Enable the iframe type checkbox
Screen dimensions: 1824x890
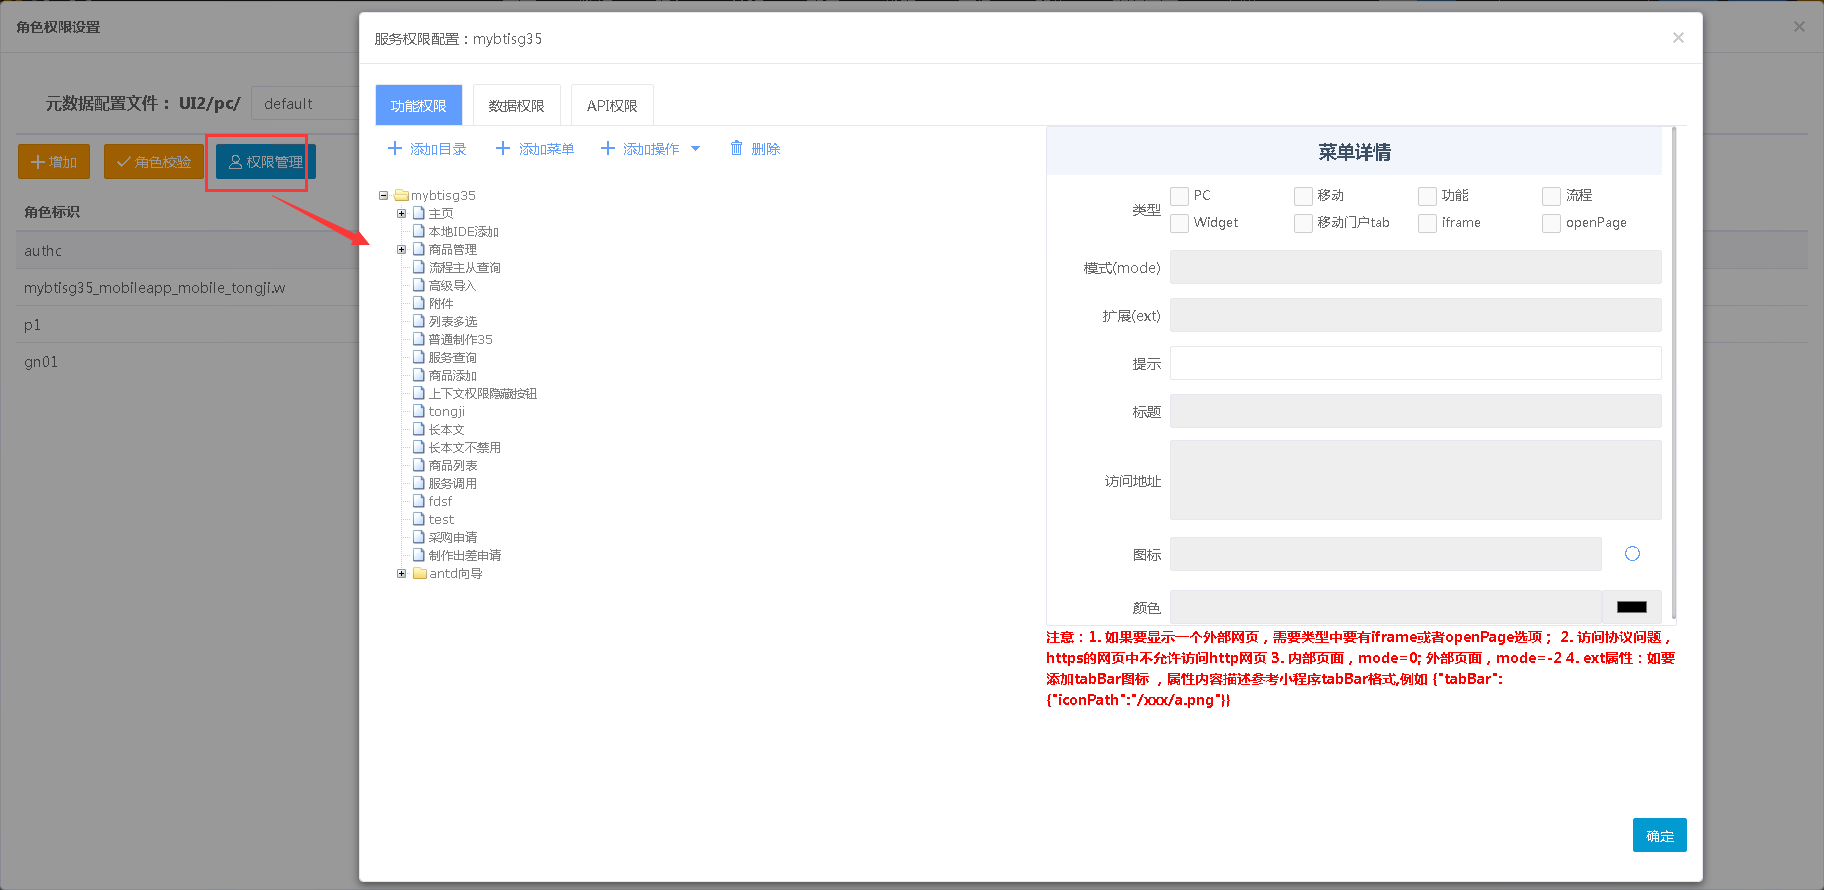1428,223
